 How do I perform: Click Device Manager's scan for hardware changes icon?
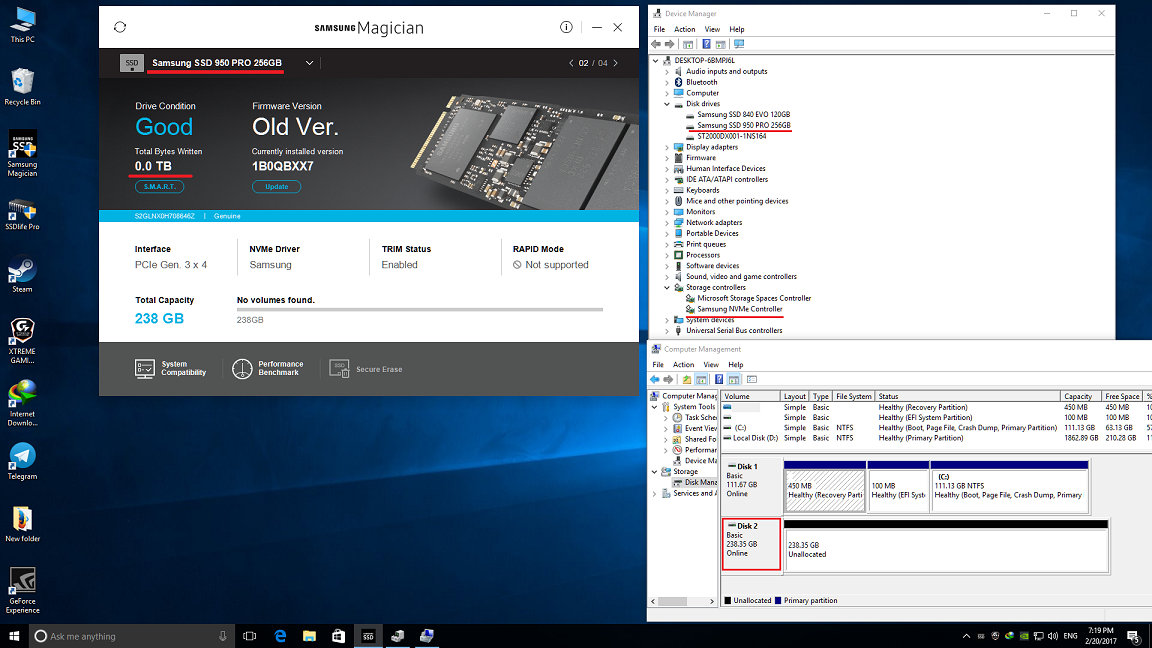[x=739, y=44]
